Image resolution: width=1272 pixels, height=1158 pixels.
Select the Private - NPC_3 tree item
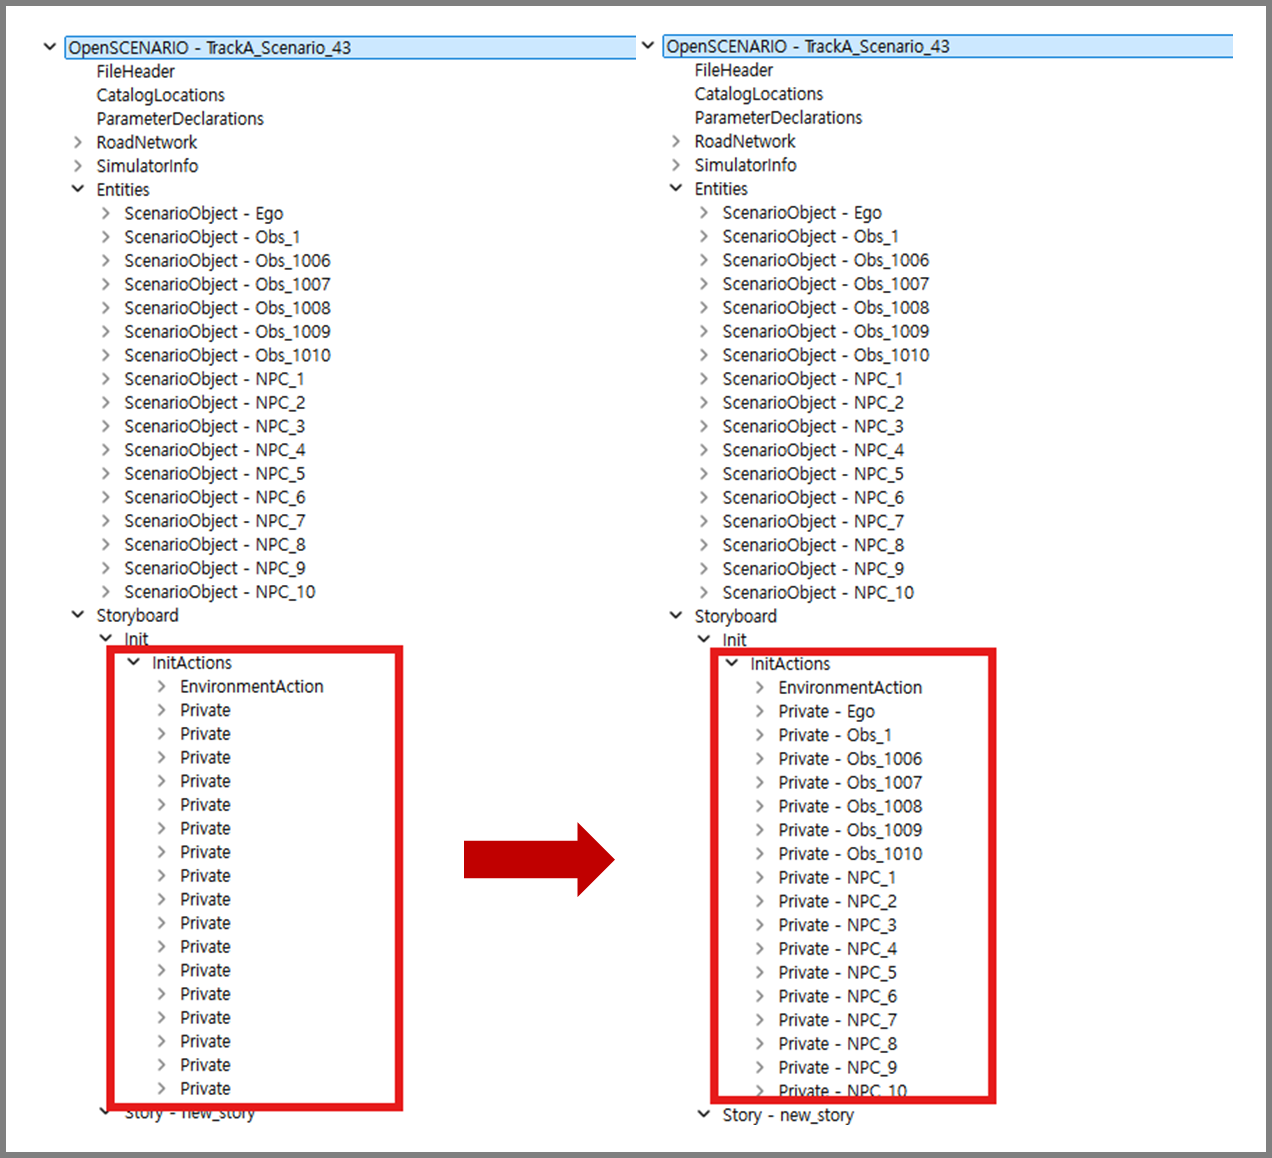(x=837, y=925)
